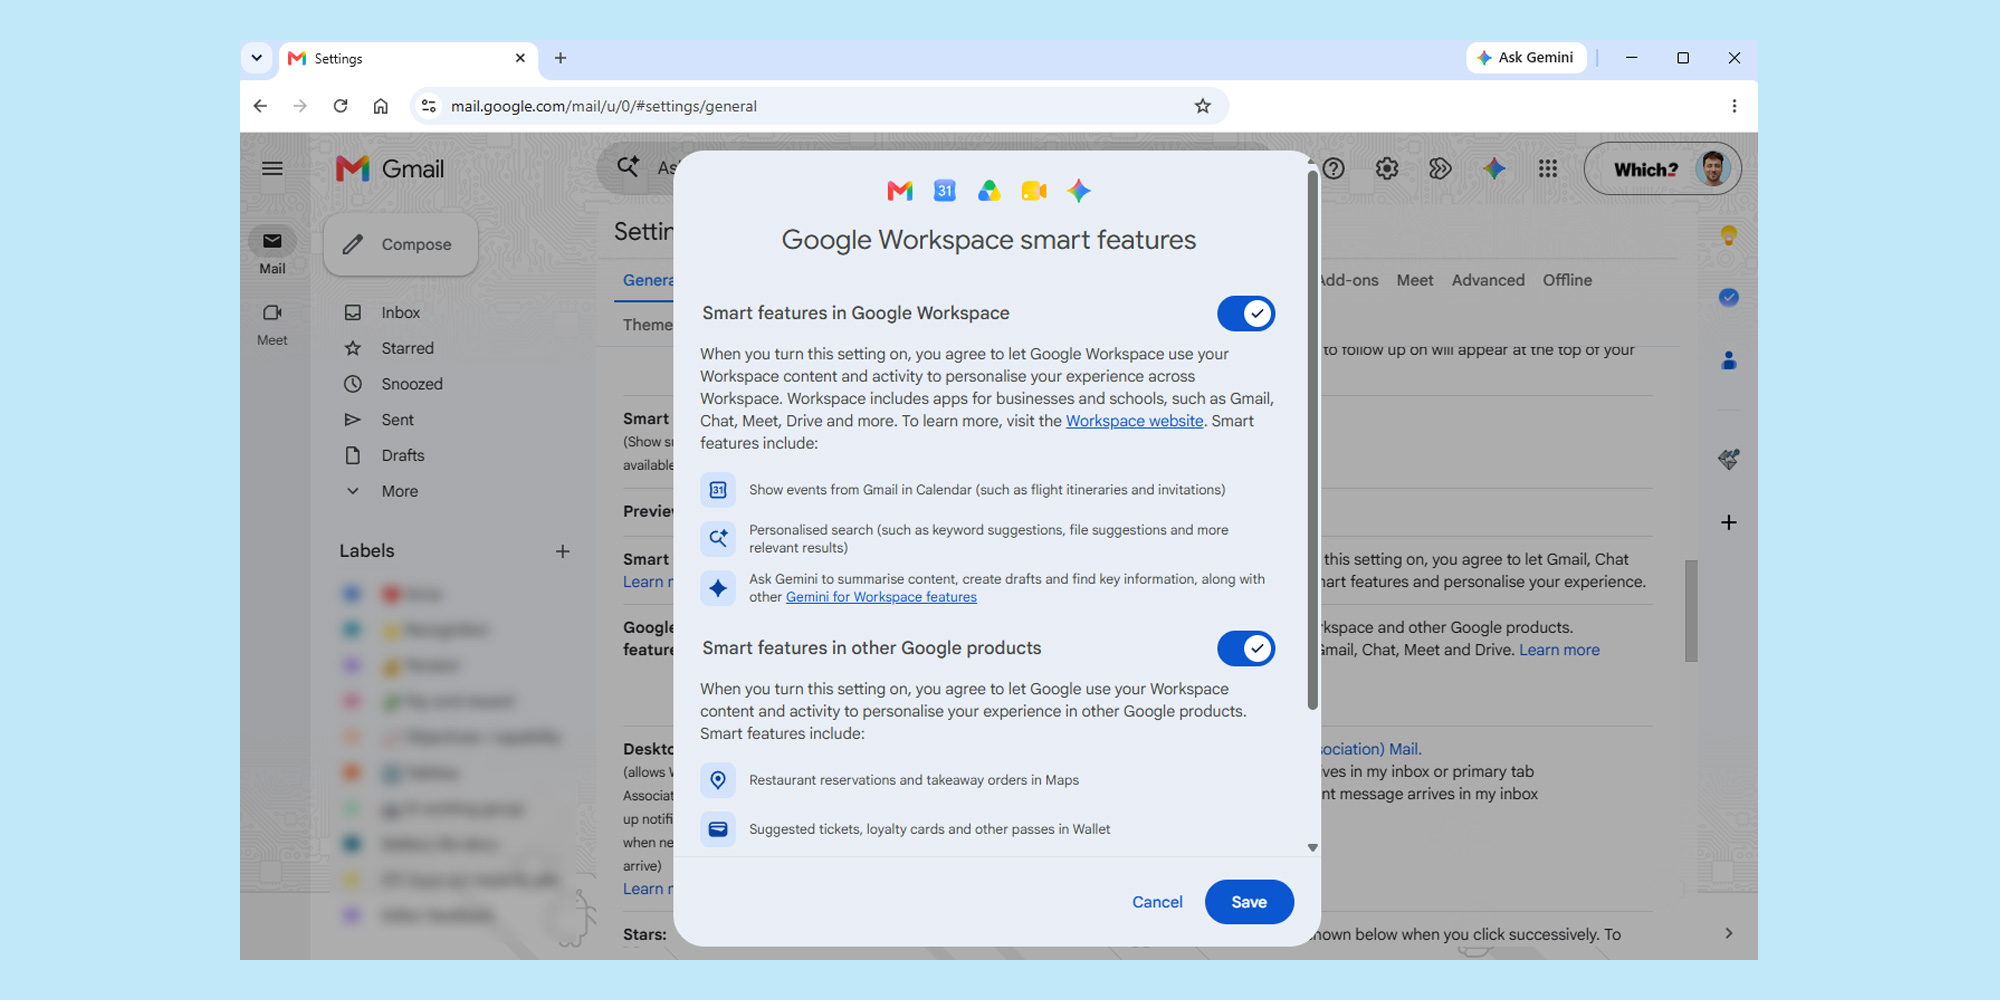Save the smart features settings
This screenshot has width=2000, height=1000.
tap(1249, 902)
